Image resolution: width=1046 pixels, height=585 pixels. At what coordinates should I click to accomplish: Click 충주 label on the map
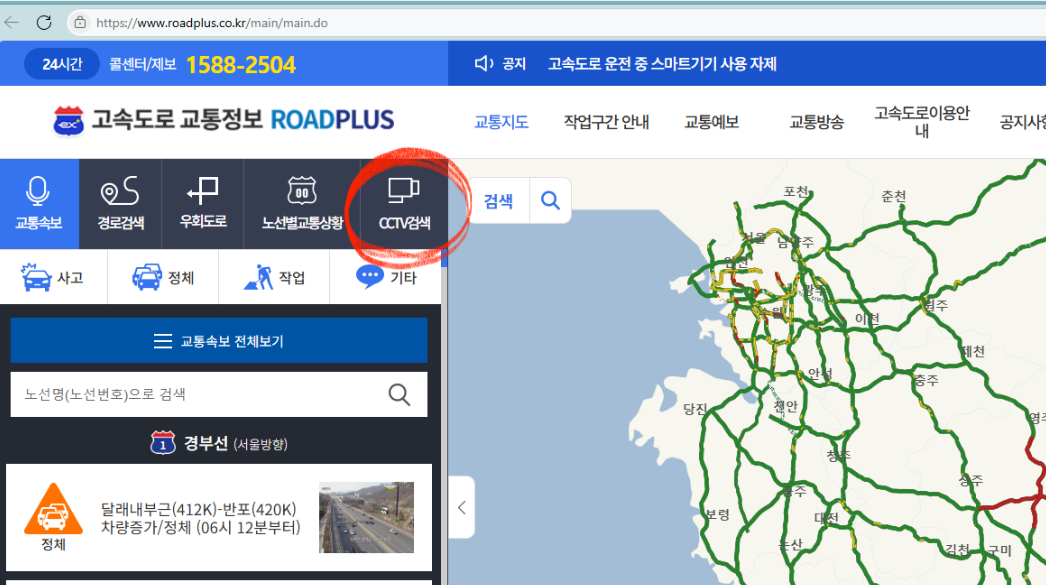tap(927, 380)
